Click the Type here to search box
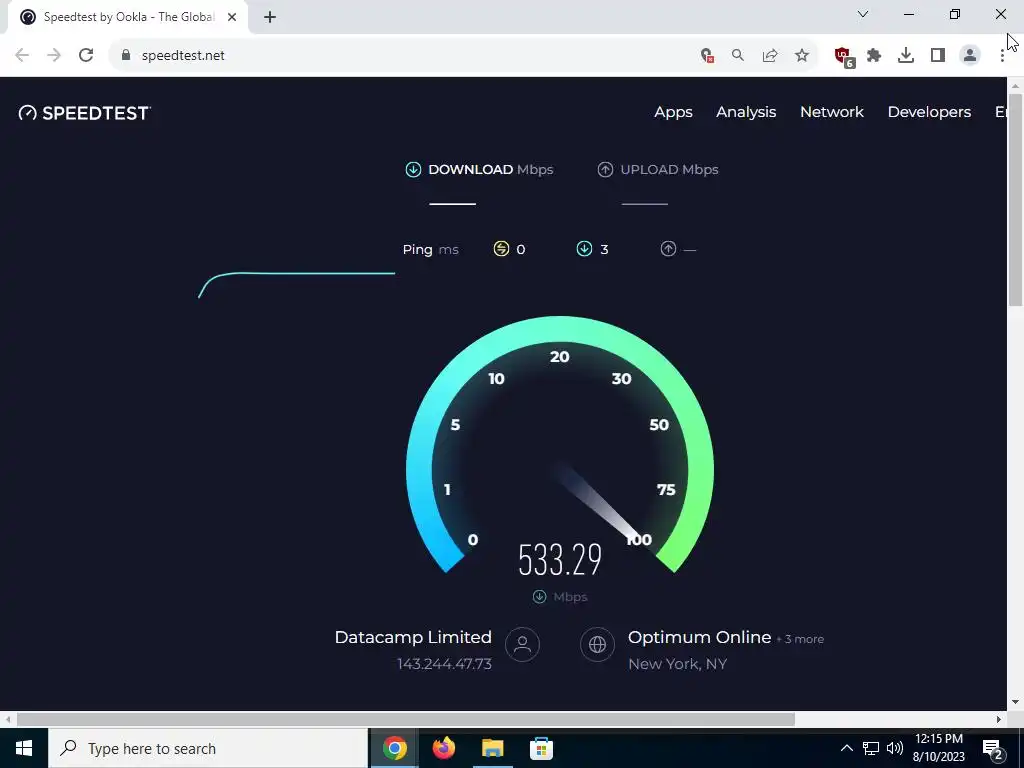1024x768 pixels. click(x=208, y=748)
